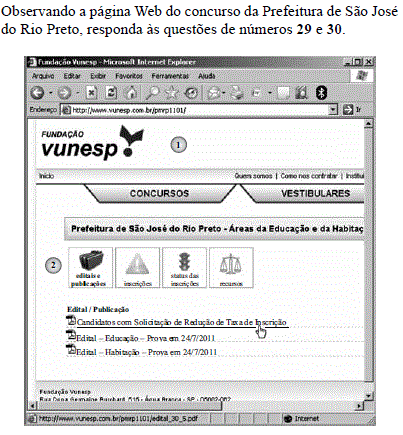Viewport: 403px width, 435px height.
Task: Open the Como nos contratar link
Action: point(309,176)
